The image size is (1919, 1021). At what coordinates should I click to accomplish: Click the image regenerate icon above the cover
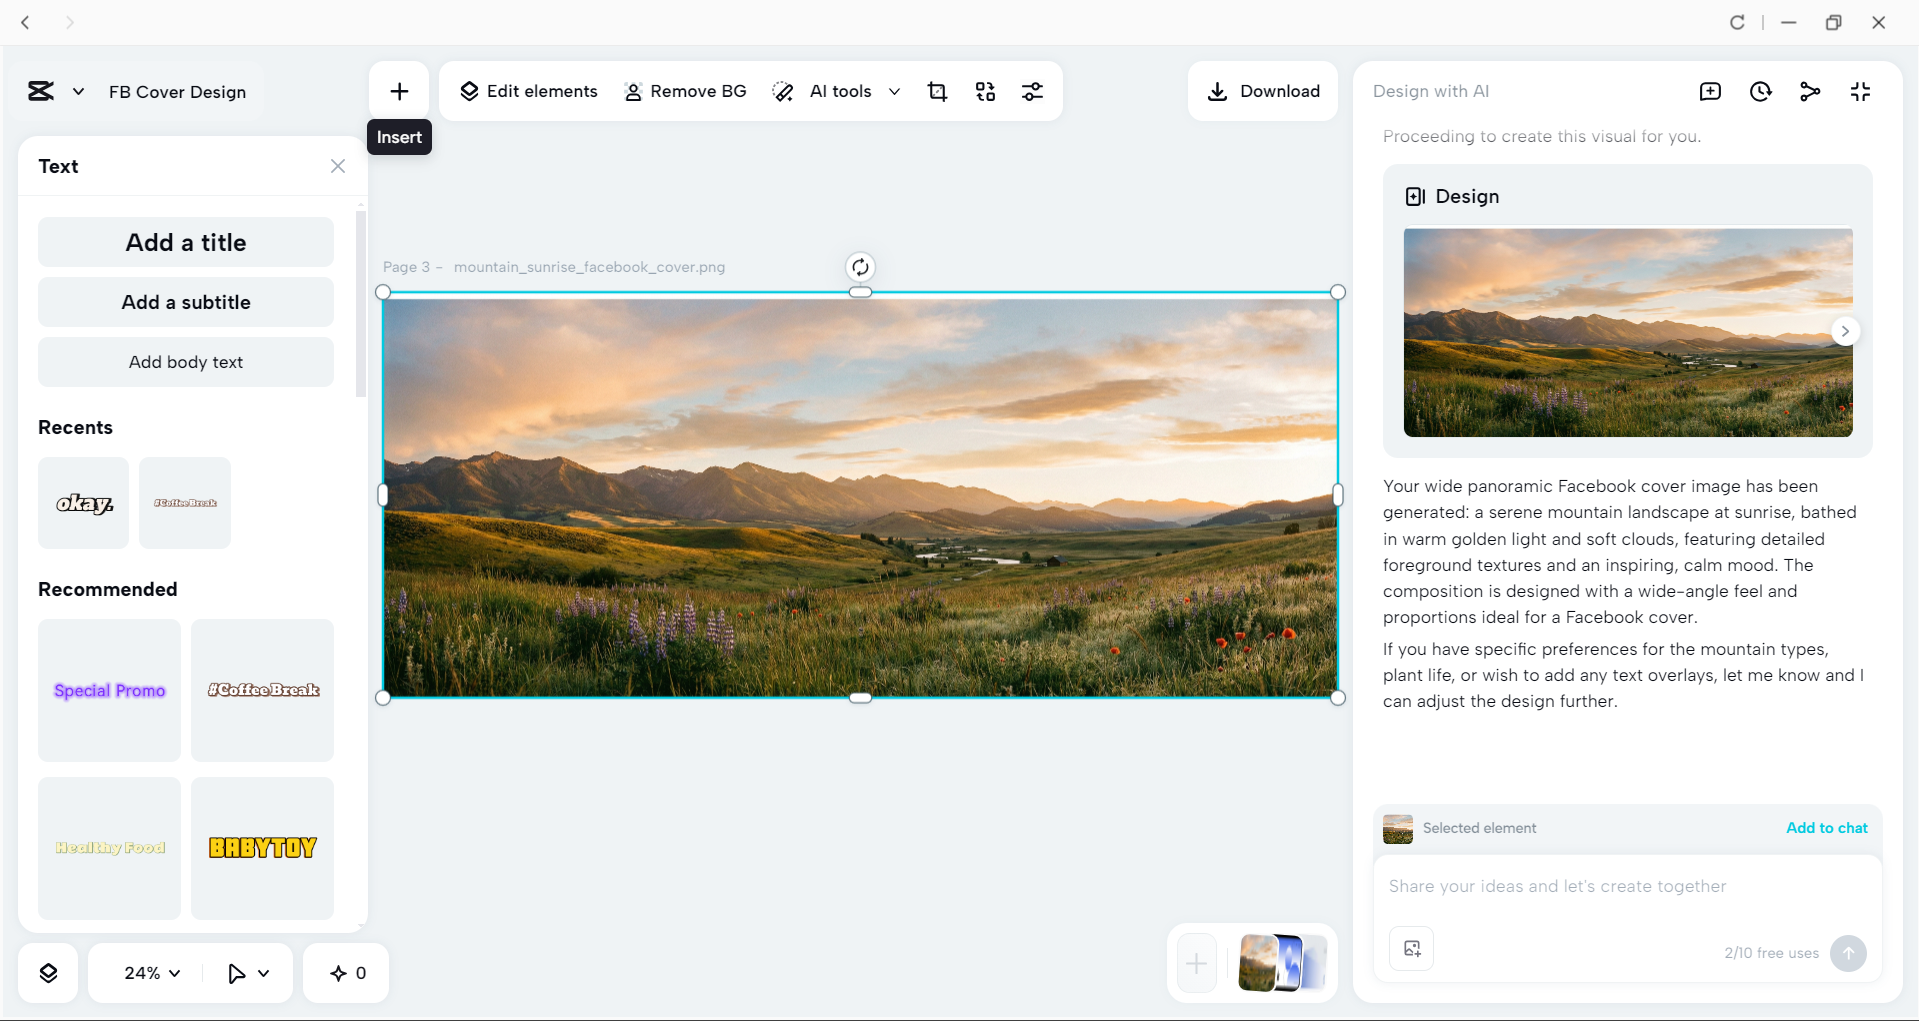pyautogui.click(x=861, y=267)
